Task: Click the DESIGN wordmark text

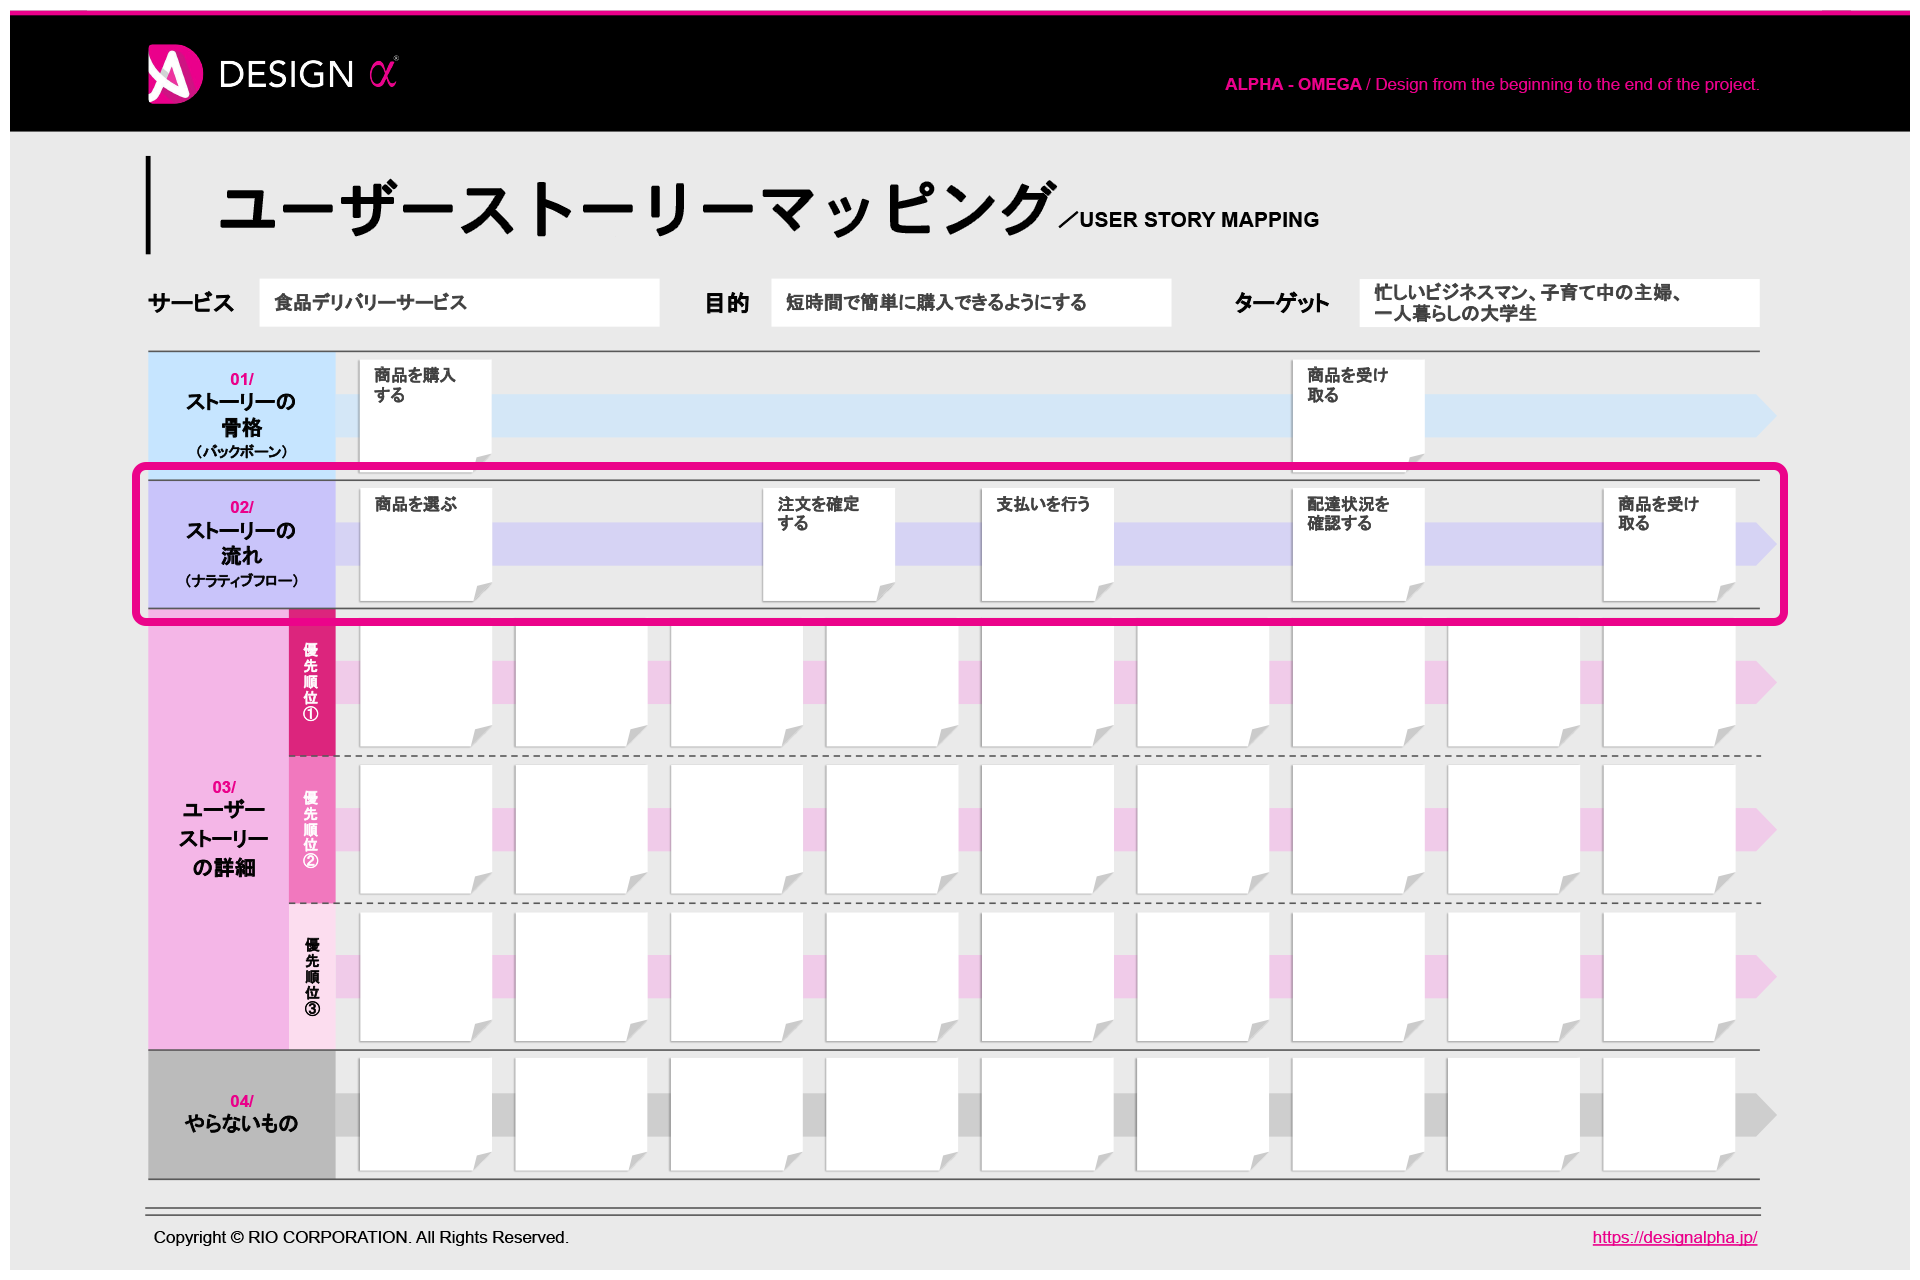Action: [286, 74]
